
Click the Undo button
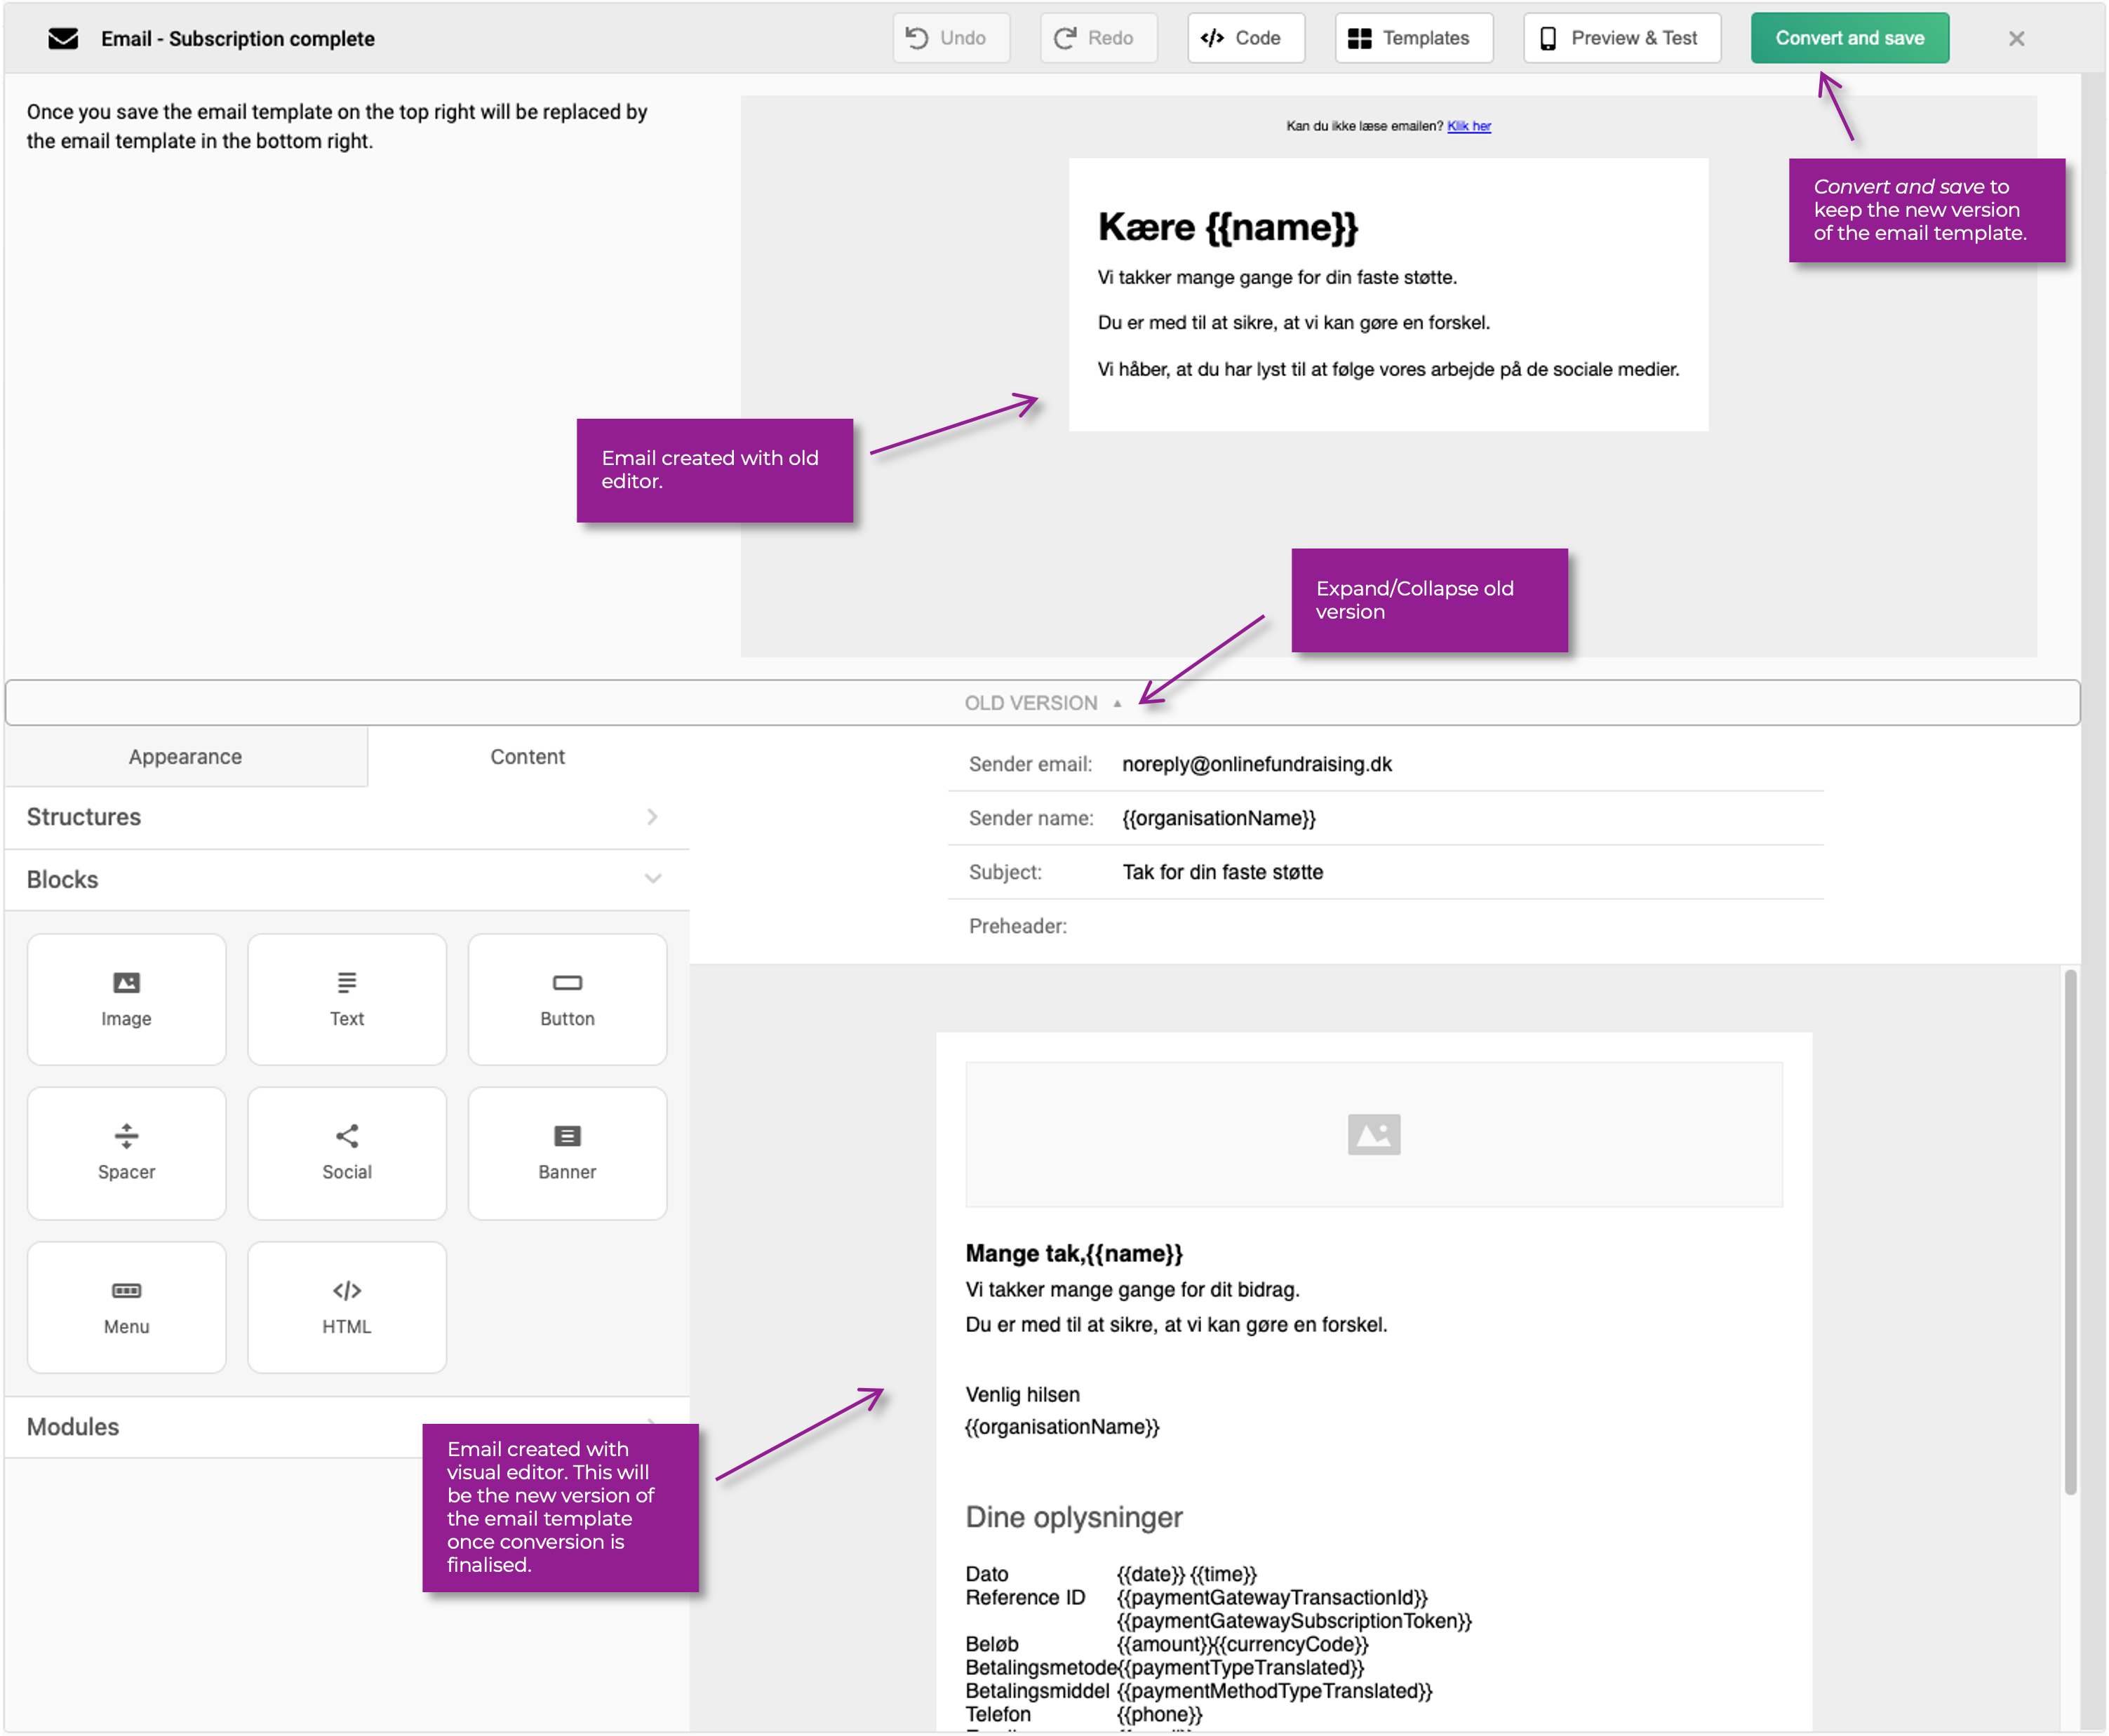pyautogui.click(x=950, y=38)
